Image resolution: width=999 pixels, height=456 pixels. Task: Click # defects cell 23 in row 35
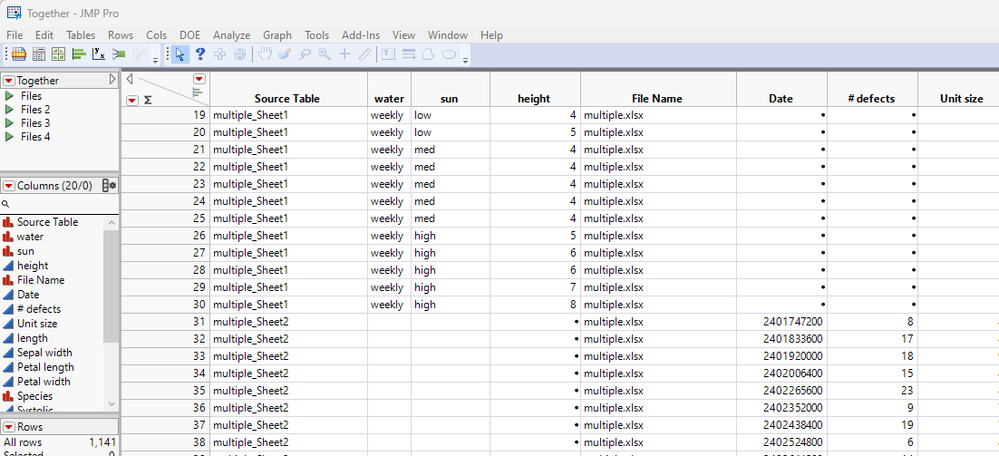[872, 390]
